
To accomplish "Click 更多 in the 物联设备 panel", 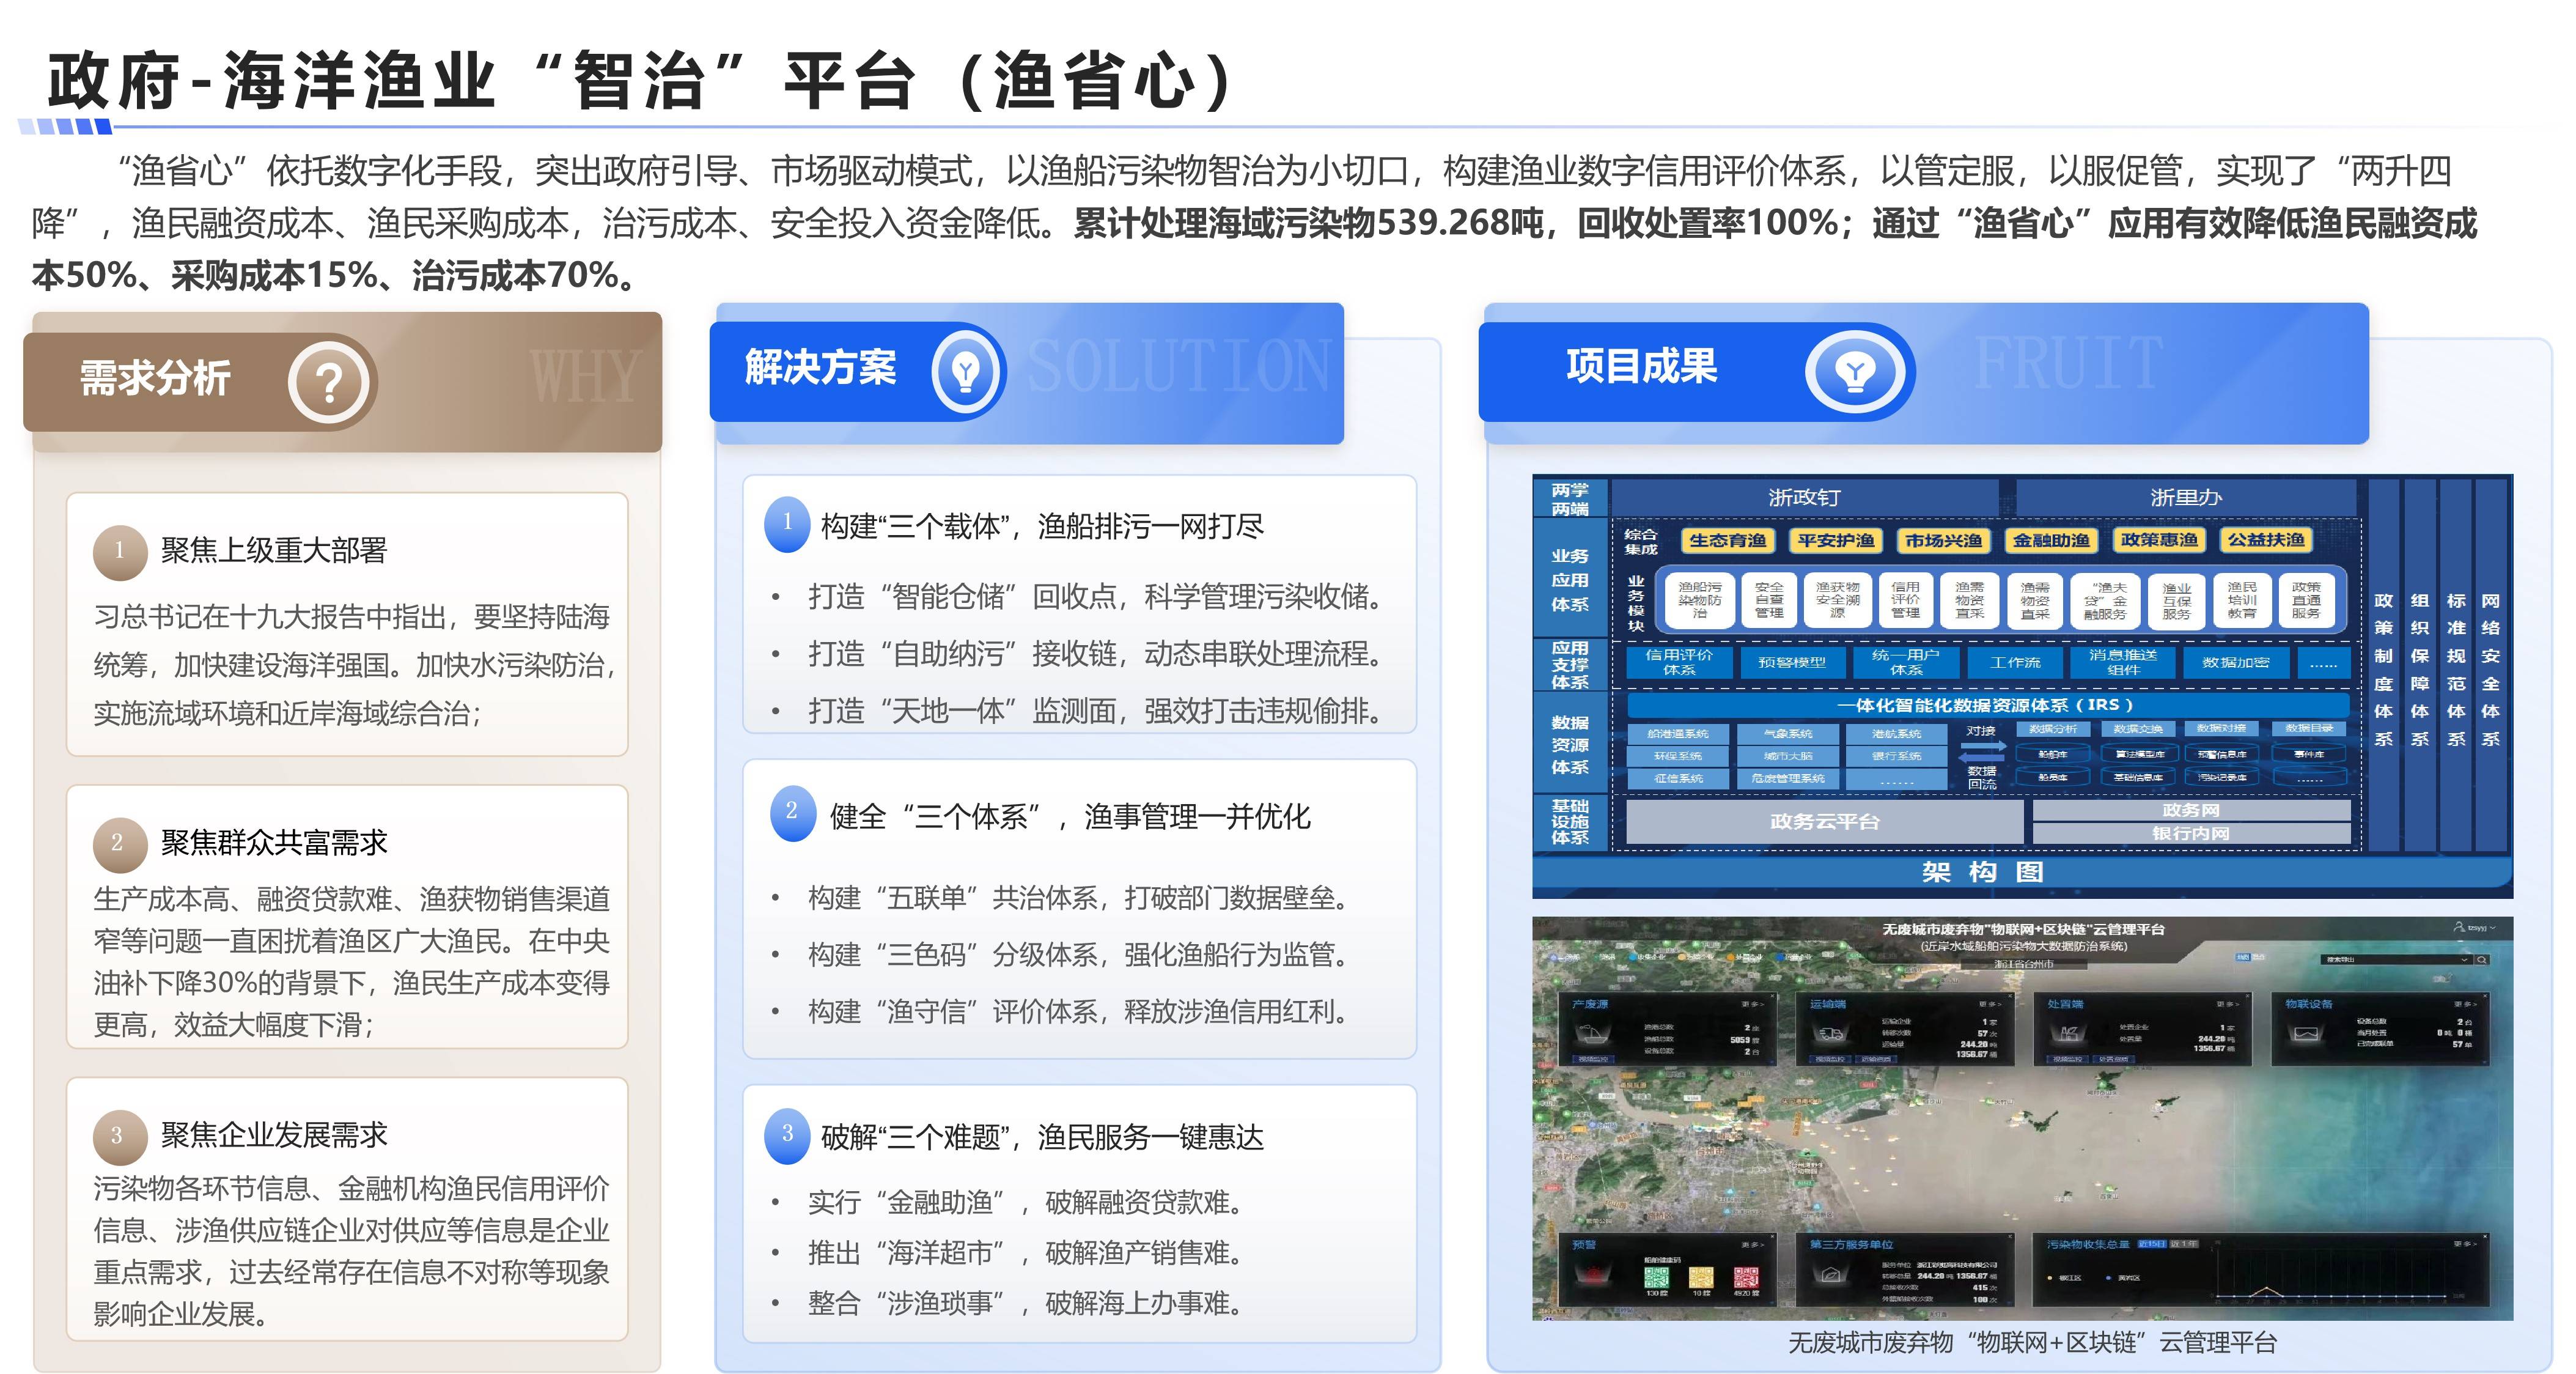I will [x=2466, y=1004].
